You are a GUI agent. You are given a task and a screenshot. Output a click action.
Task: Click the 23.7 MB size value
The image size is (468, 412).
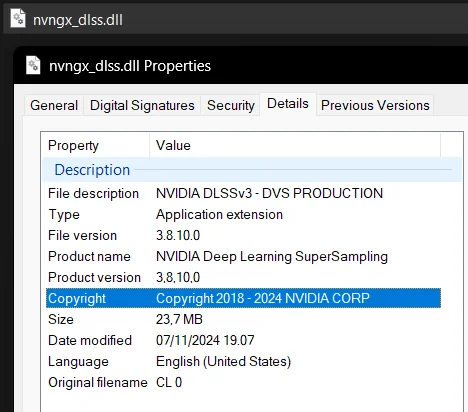click(179, 320)
